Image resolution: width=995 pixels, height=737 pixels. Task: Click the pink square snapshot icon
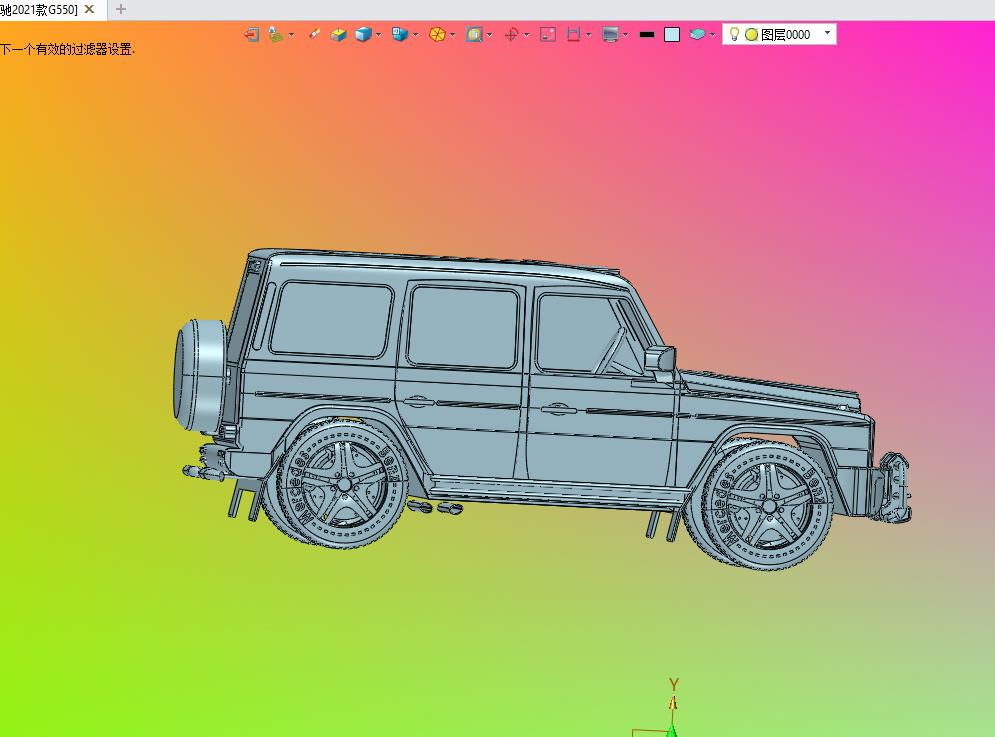(x=548, y=34)
